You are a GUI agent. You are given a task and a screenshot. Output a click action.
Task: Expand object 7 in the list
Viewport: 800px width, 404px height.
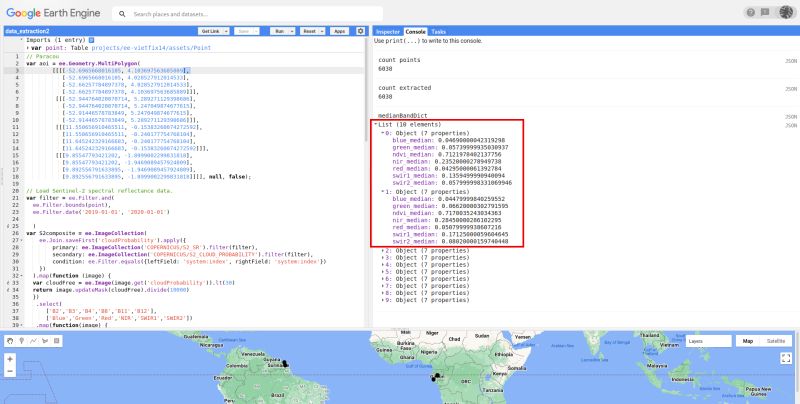click(x=383, y=286)
